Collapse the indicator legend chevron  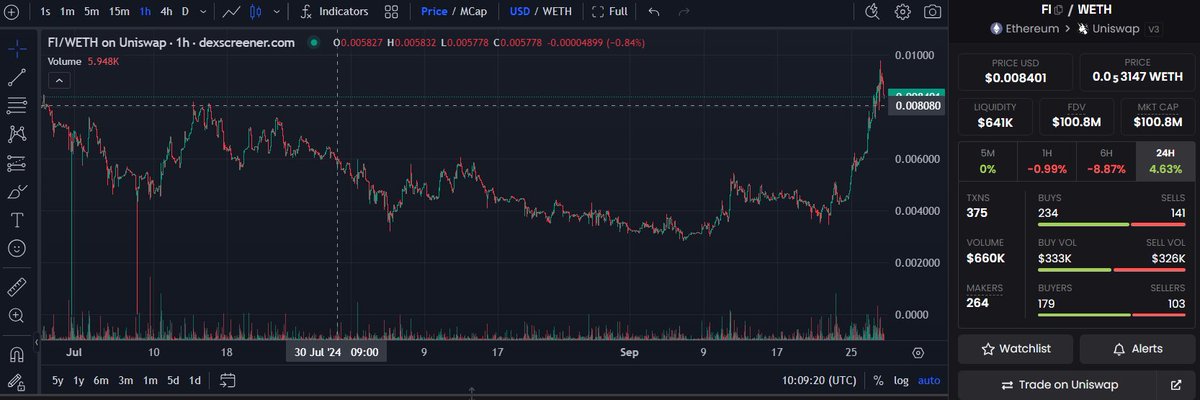point(58,80)
